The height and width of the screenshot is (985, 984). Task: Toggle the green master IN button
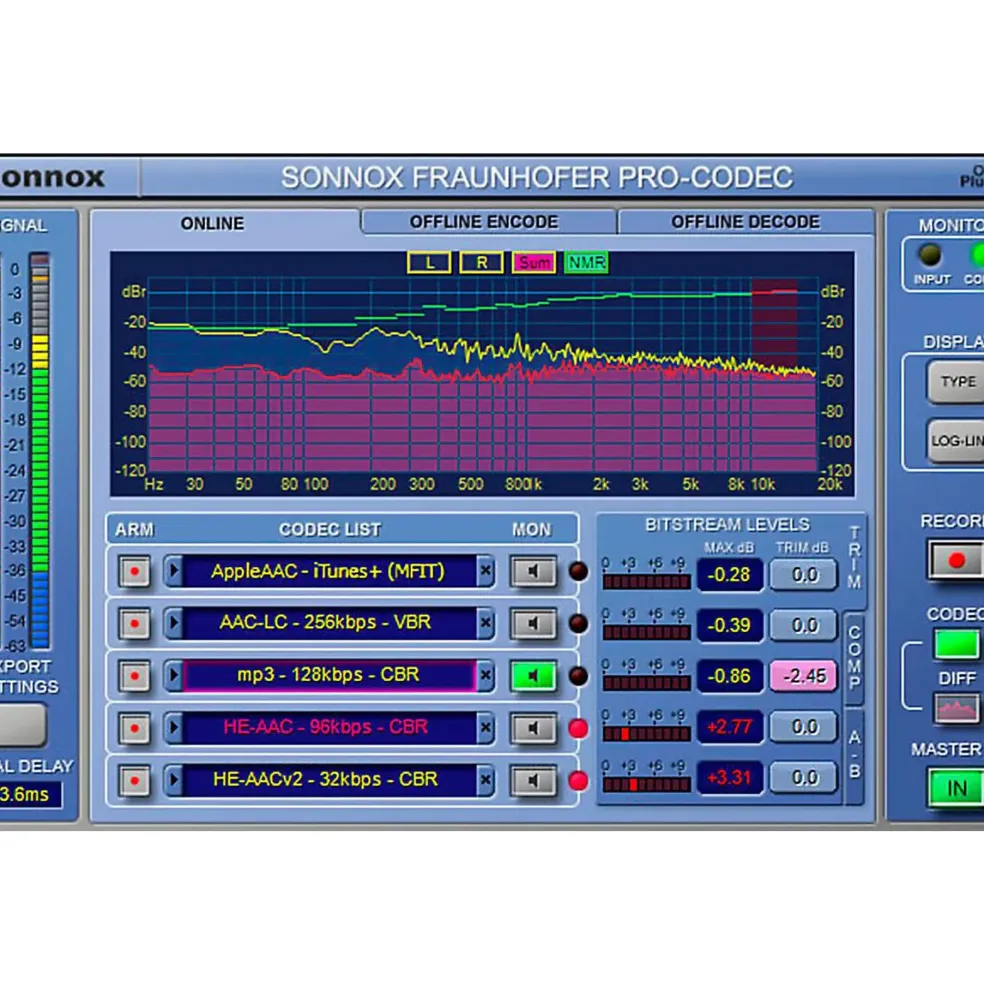click(956, 788)
